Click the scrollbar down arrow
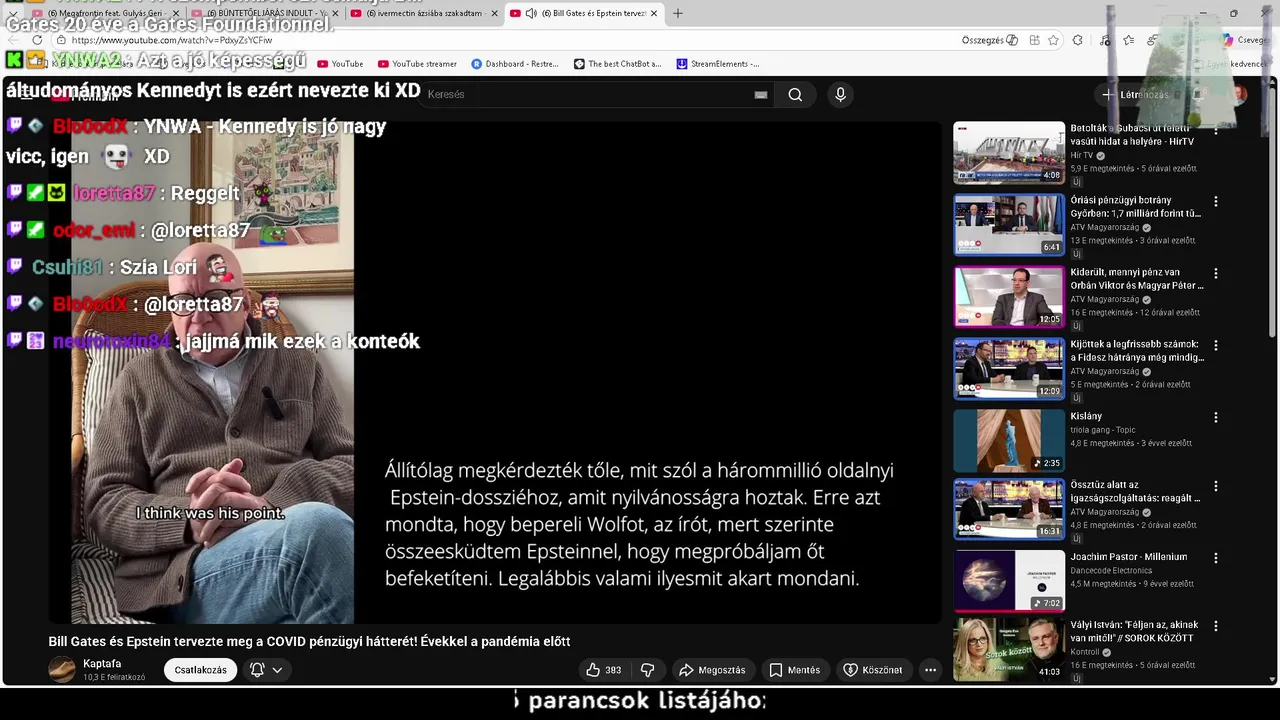 coord(1273,680)
